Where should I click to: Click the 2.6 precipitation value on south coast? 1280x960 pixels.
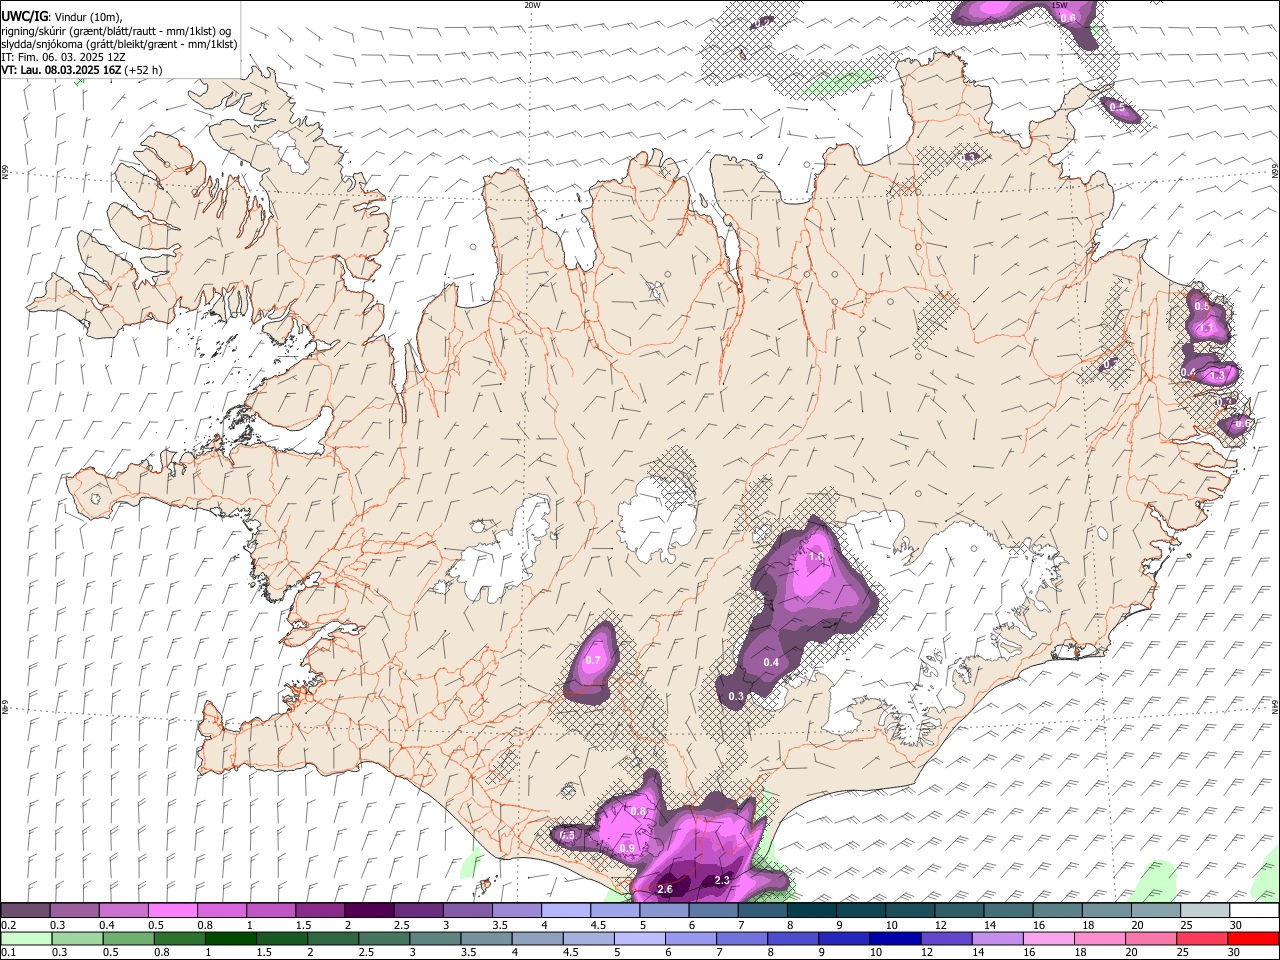[x=665, y=889]
